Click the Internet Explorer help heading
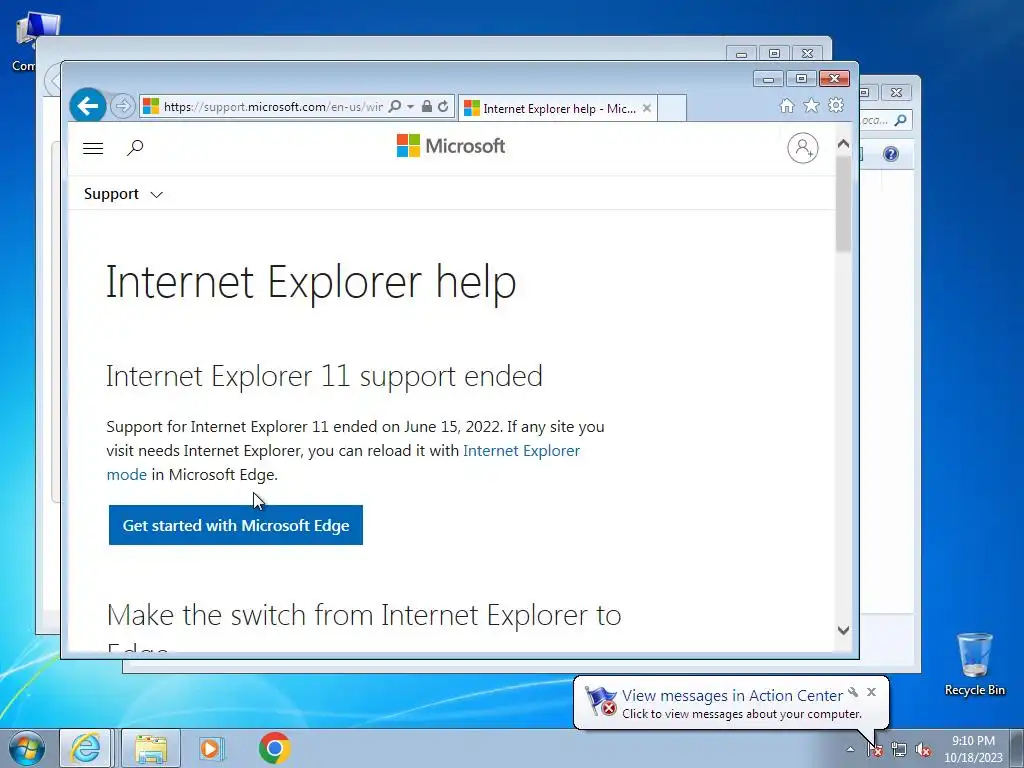 click(311, 282)
